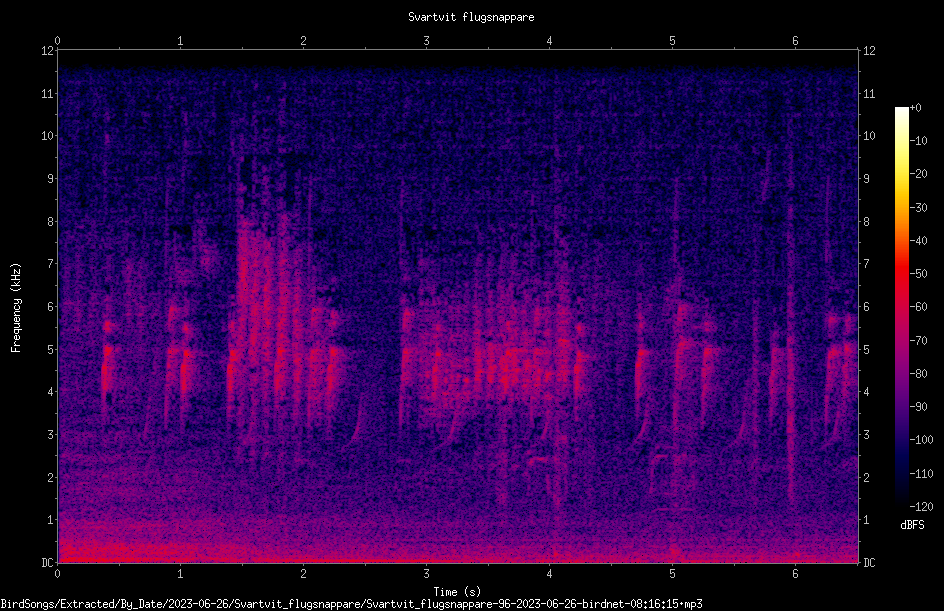Click the "-60" color scale value
This screenshot has height=611, width=944.
click(x=918, y=307)
